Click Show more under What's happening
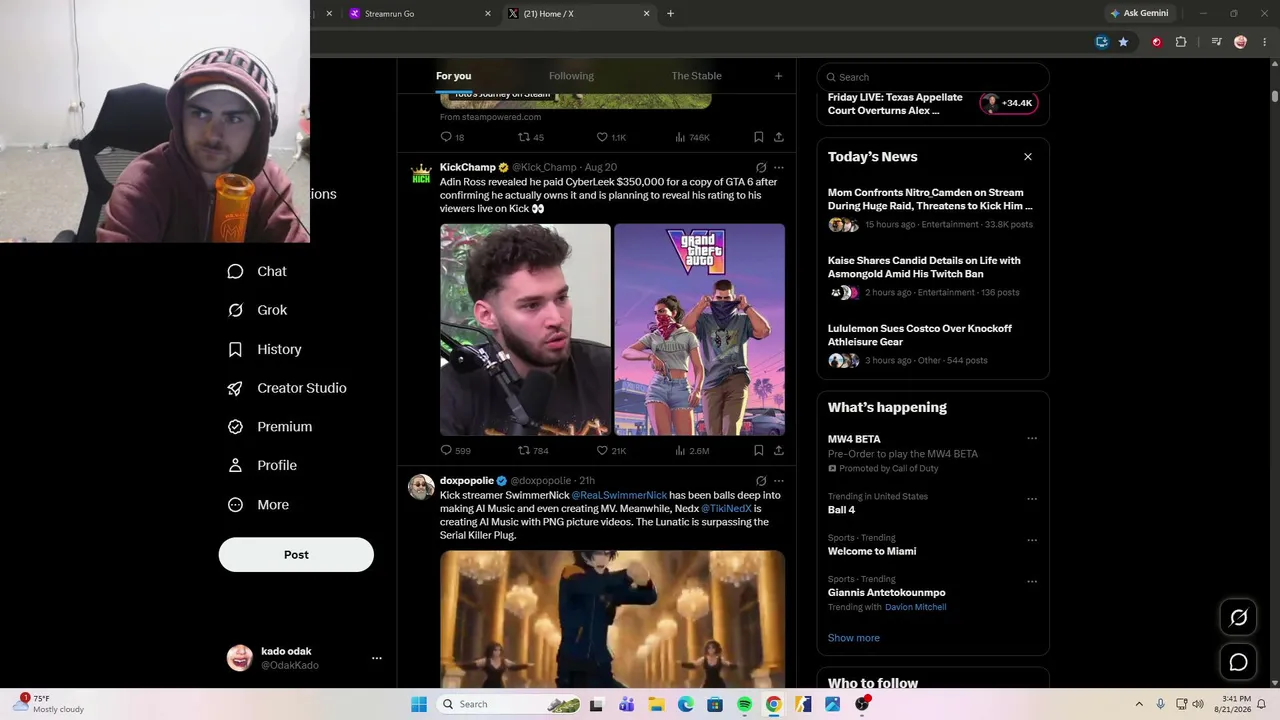1280x720 pixels. (x=854, y=638)
